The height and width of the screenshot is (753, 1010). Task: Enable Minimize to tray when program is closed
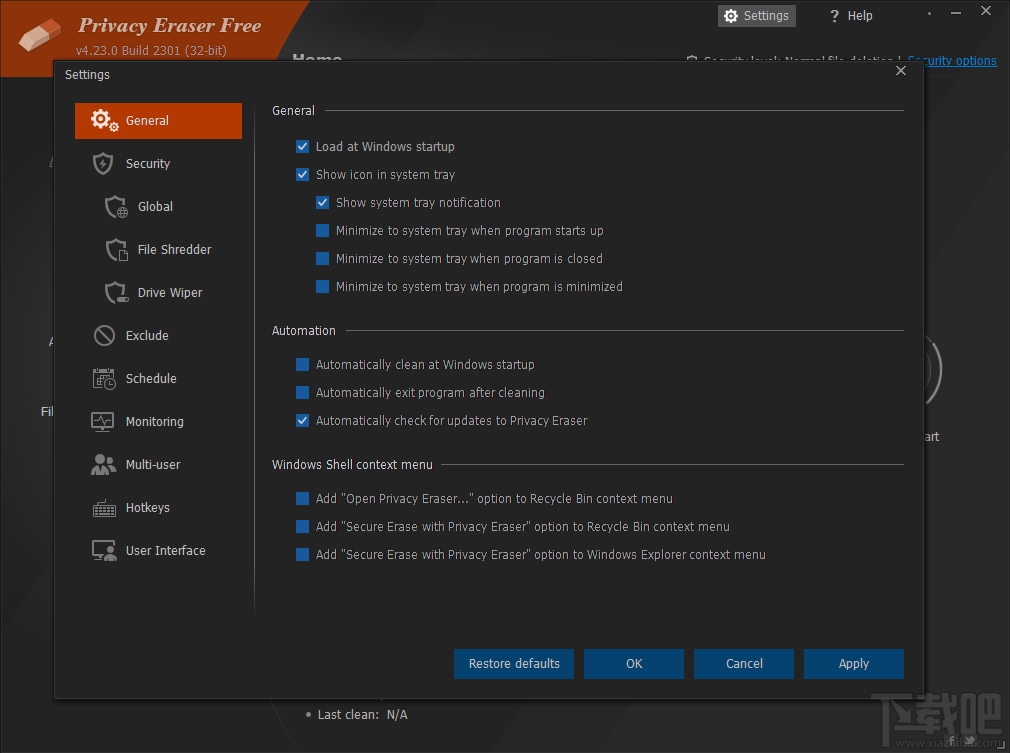[x=323, y=259]
